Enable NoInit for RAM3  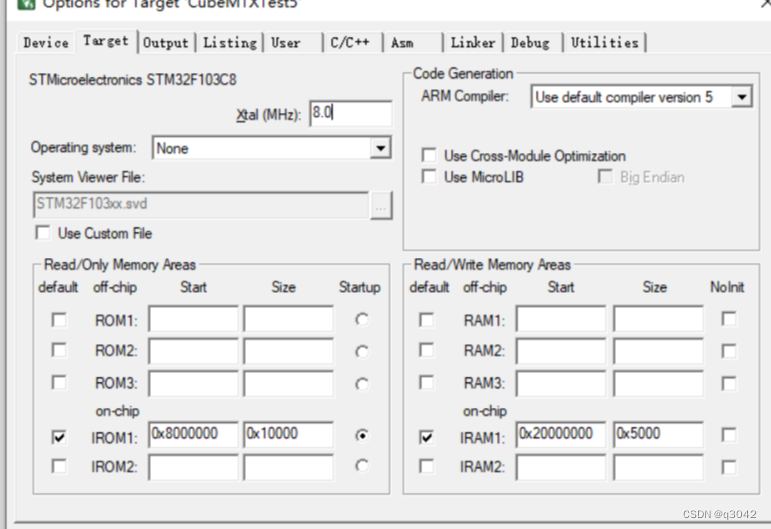pyautogui.click(x=729, y=383)
